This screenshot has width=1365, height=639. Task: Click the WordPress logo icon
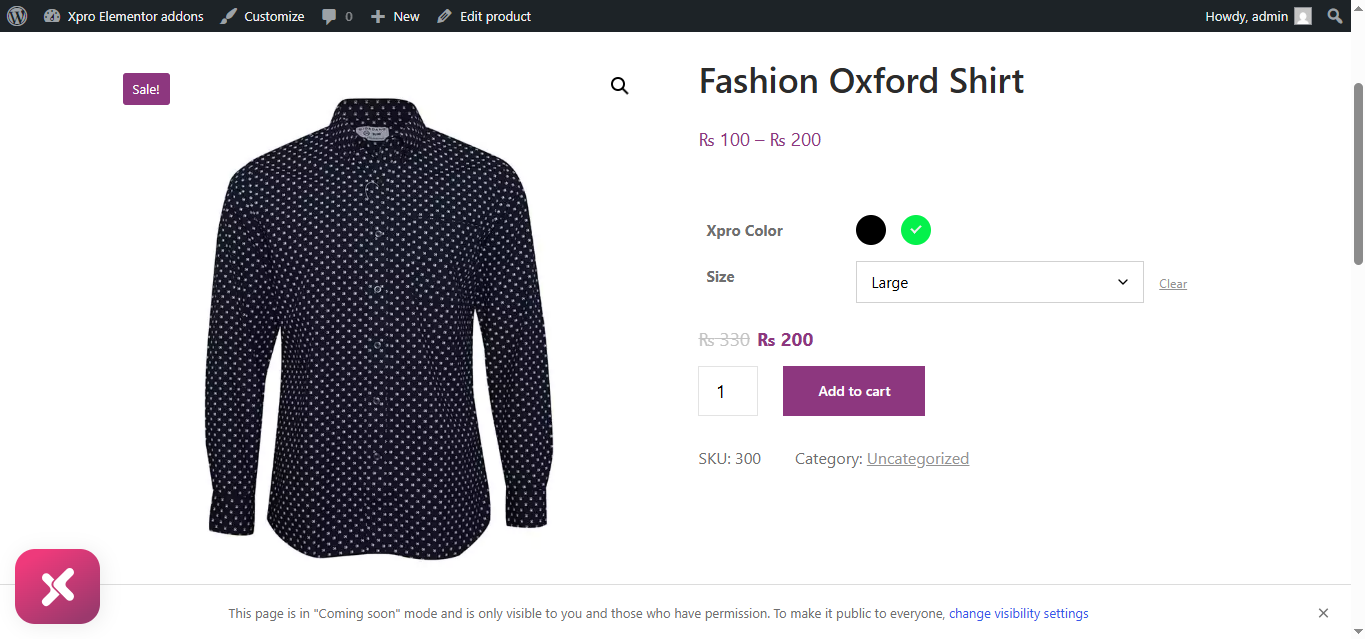click(17, 16)
